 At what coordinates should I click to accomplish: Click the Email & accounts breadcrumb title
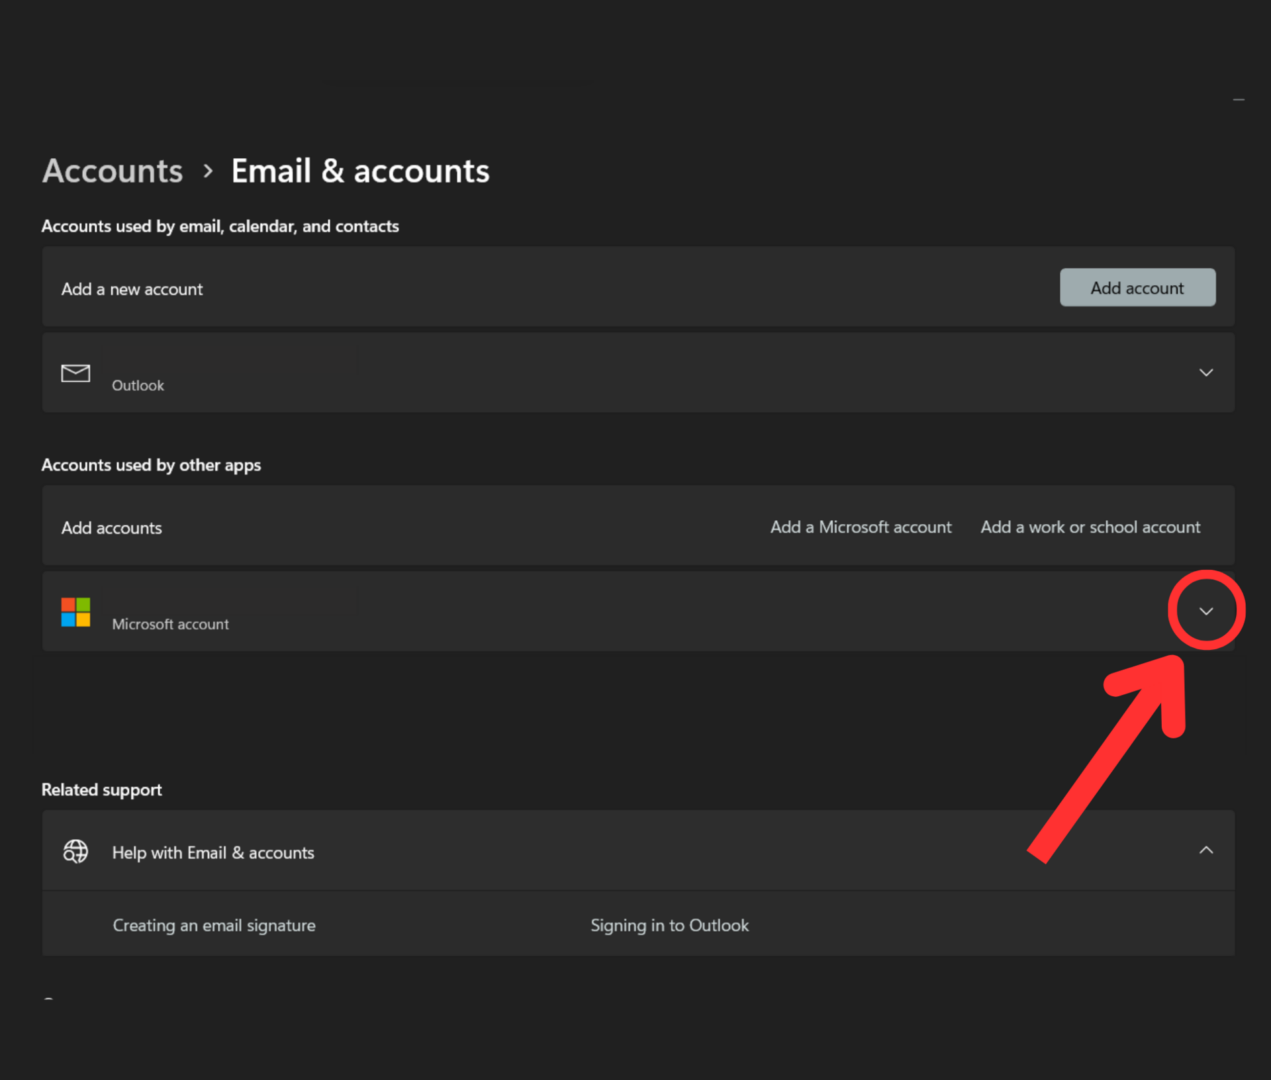click(360, 171)
